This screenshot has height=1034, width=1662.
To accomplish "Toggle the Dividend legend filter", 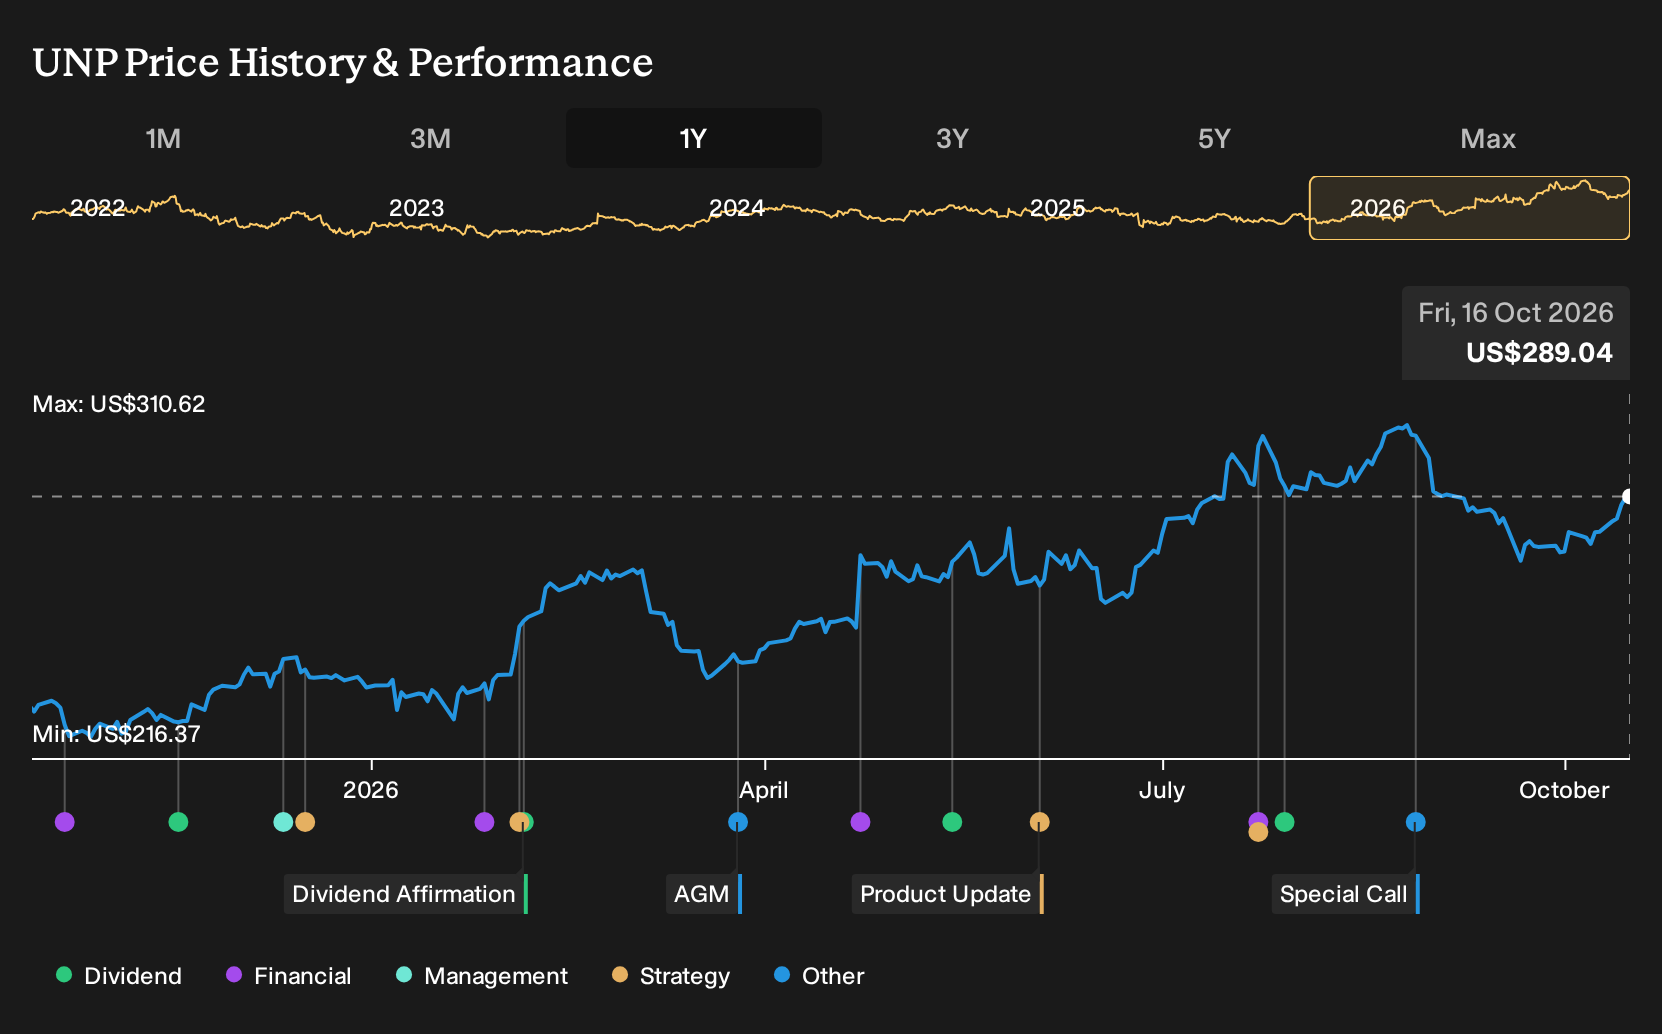I will click(119, 976).
